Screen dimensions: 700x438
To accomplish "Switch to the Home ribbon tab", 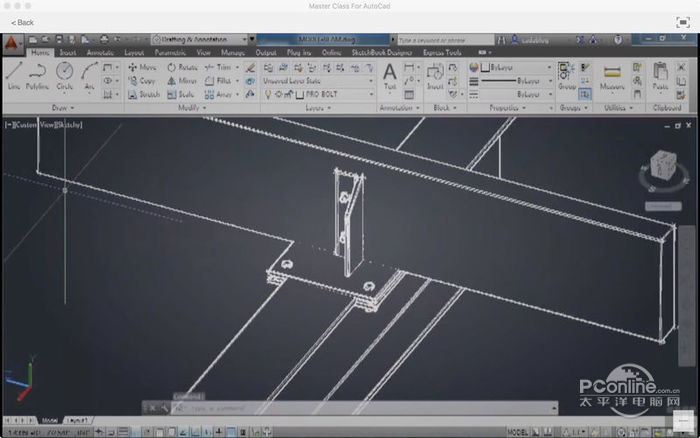I will tap(40, 52).
